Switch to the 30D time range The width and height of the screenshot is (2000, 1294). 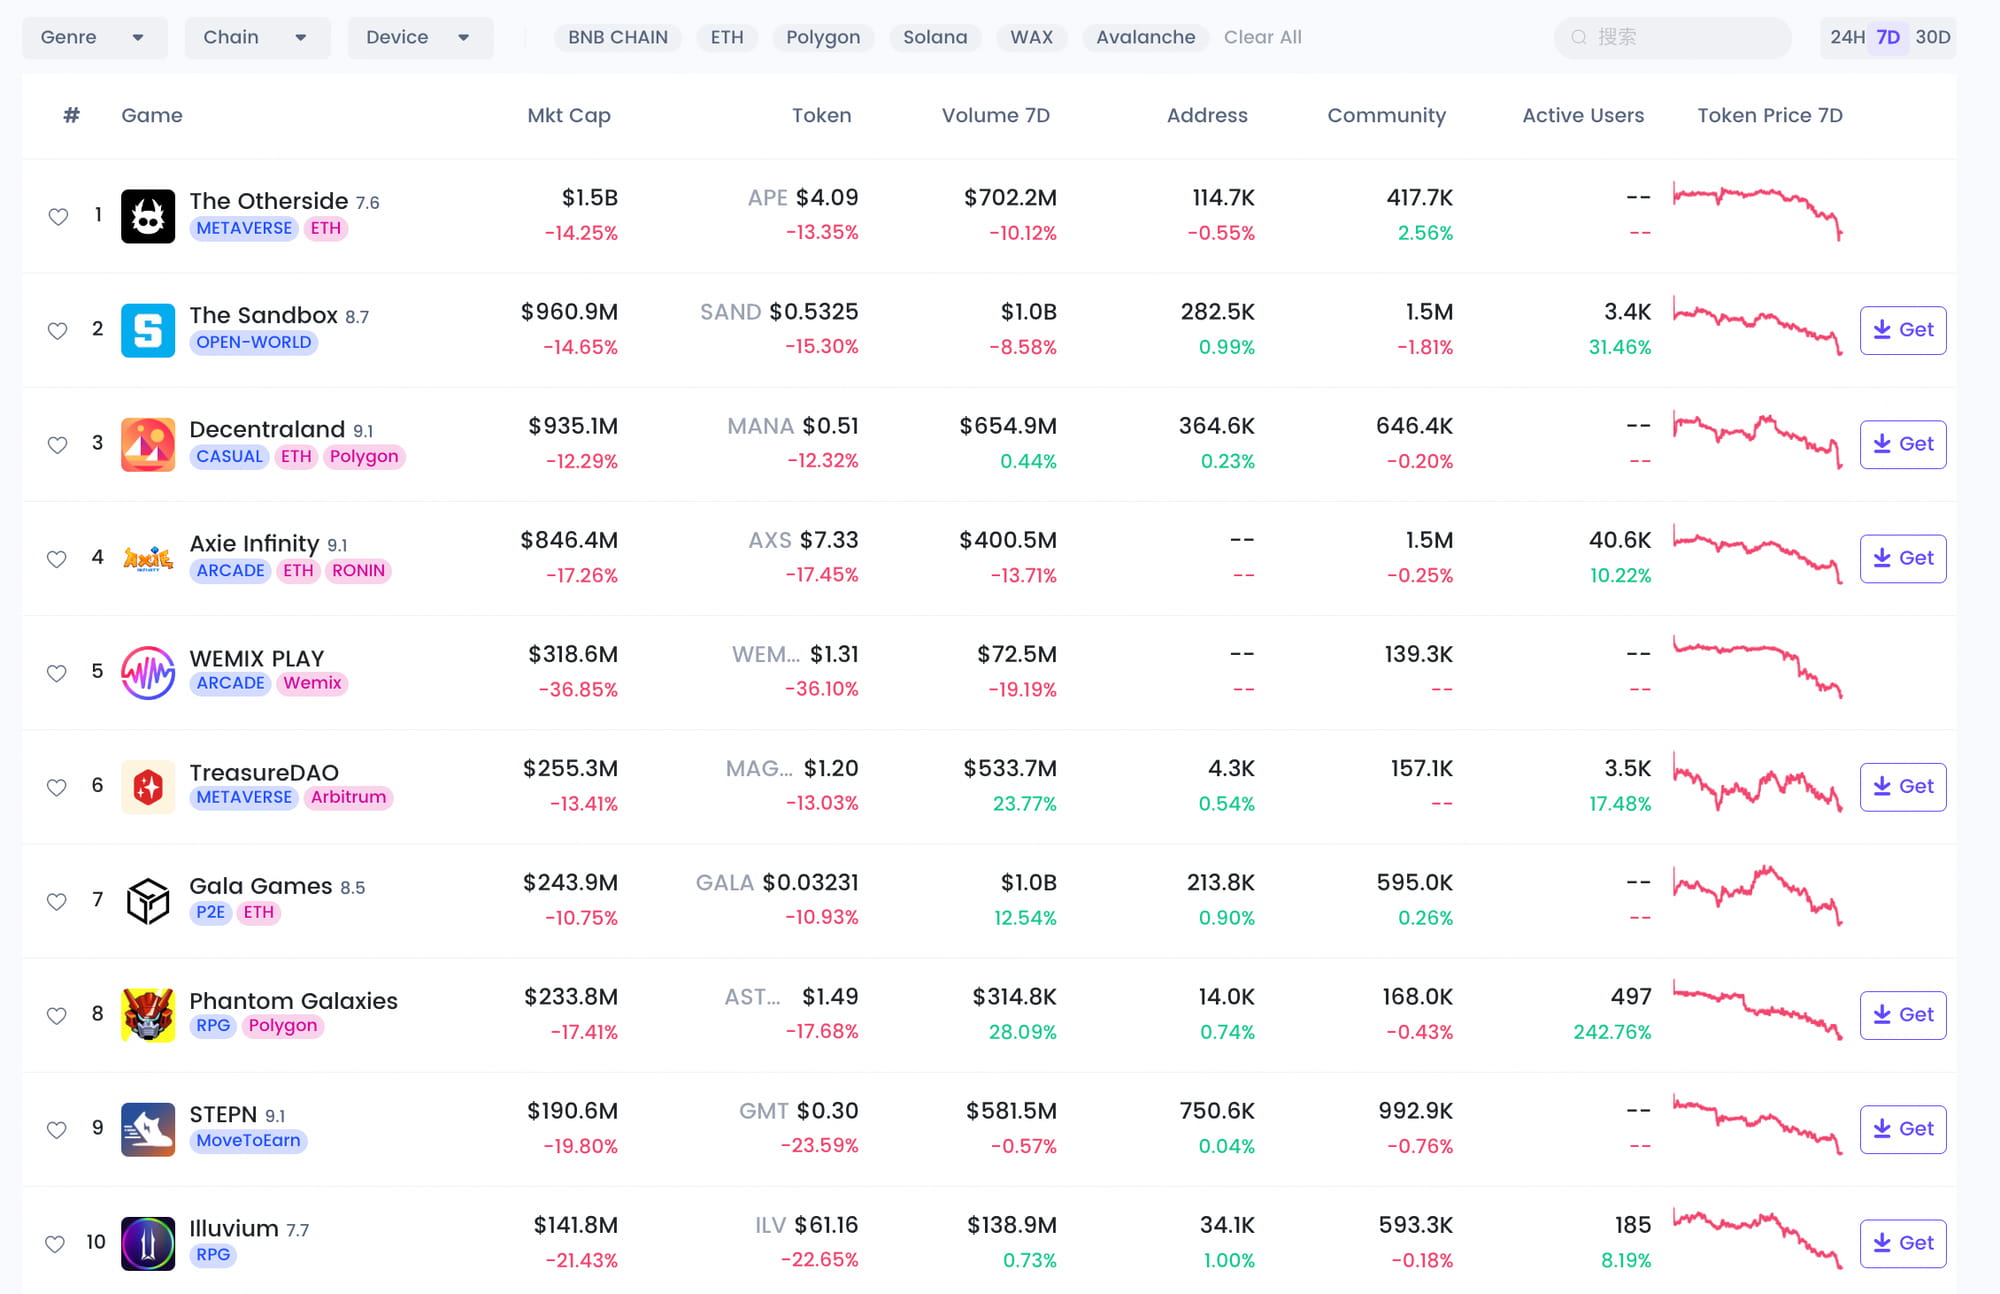[1932, 37]
